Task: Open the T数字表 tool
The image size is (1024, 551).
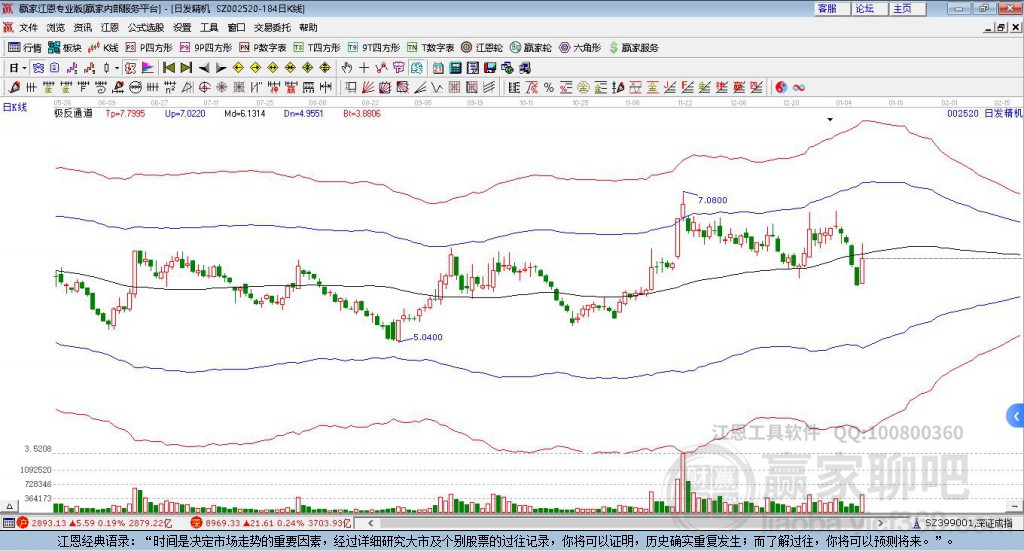Action: 430,48
